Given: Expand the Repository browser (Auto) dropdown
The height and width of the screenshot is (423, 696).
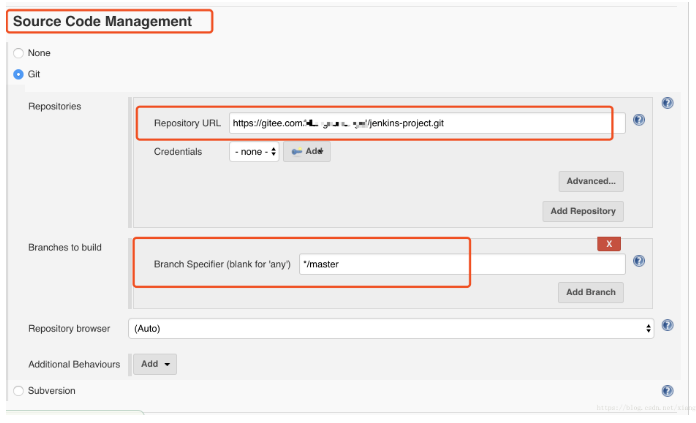Looking at the screenshot, I should [391, 328].
